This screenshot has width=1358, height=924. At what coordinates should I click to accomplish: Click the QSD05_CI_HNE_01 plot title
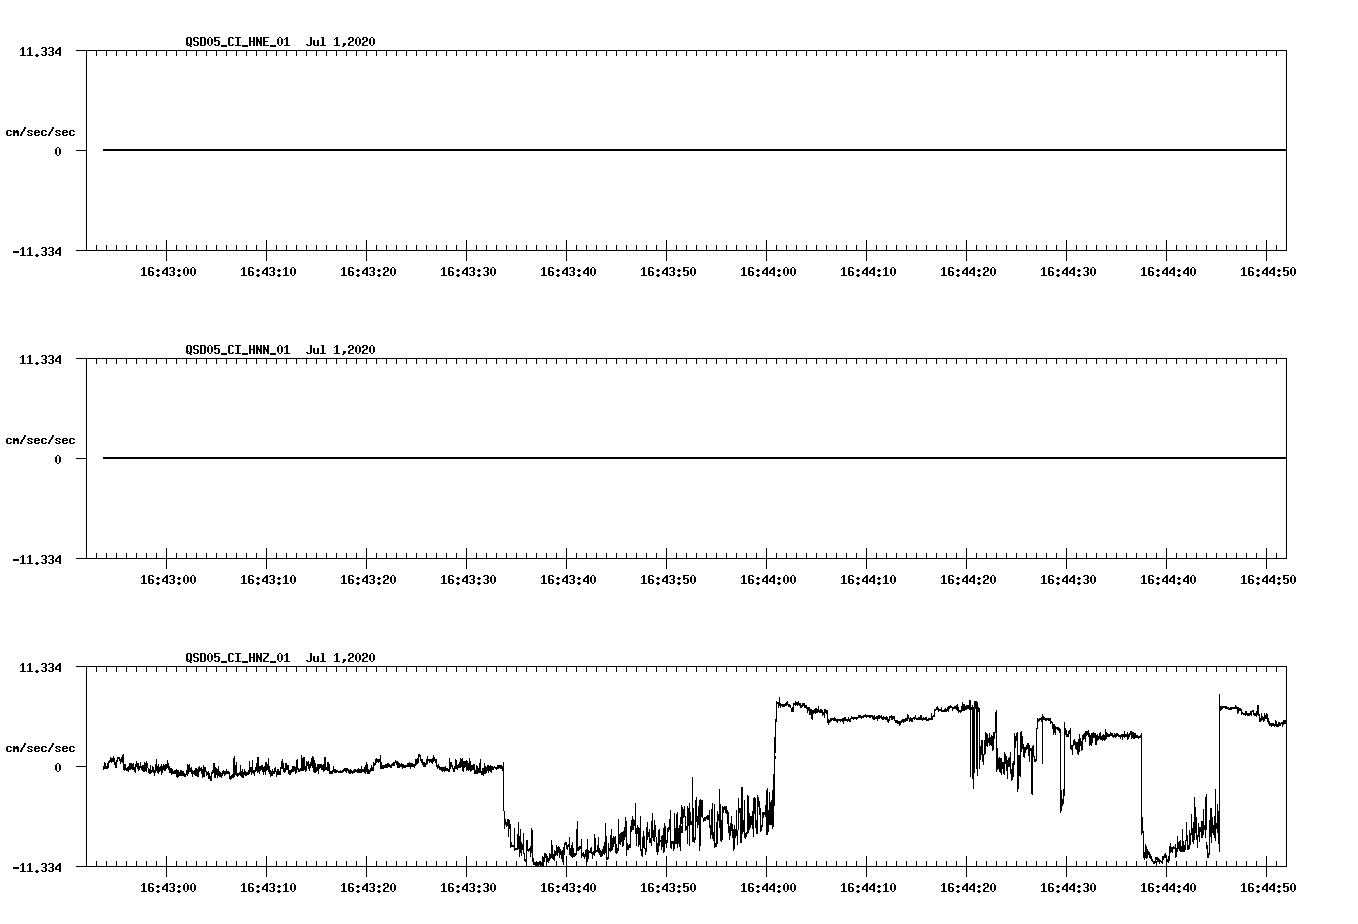280,42
